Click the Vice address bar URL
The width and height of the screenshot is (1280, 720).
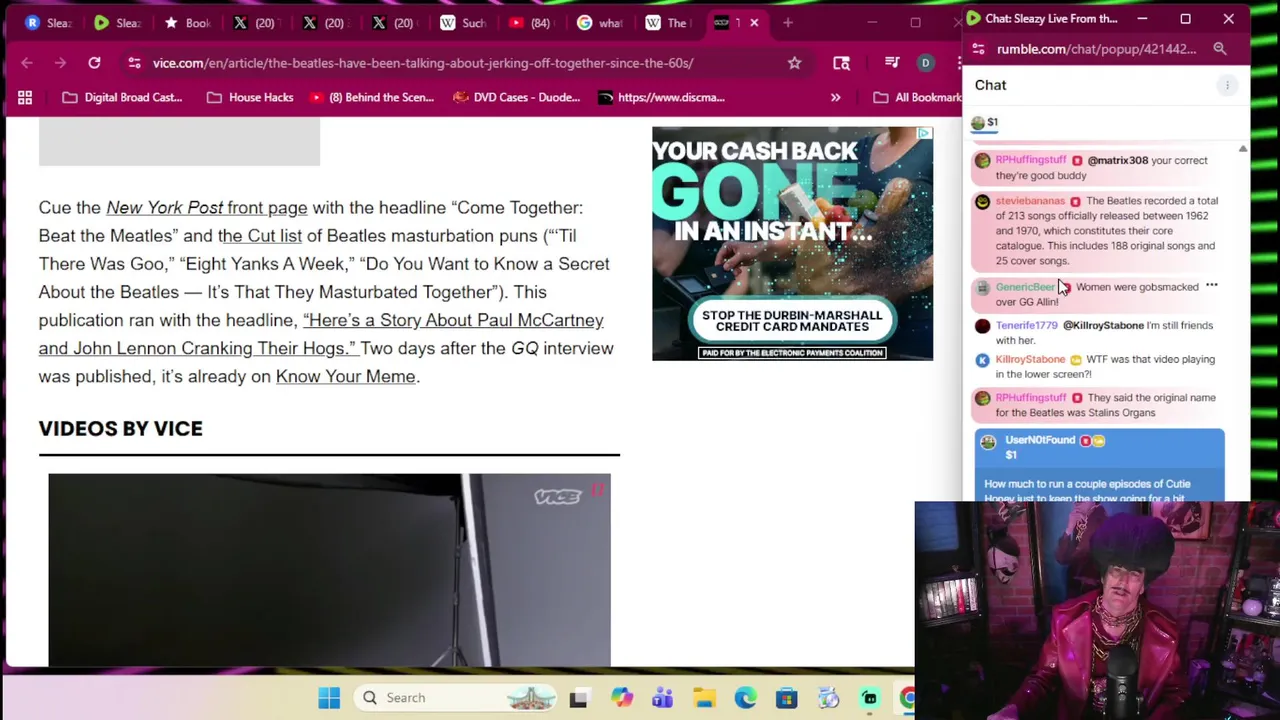pos(423,63)
